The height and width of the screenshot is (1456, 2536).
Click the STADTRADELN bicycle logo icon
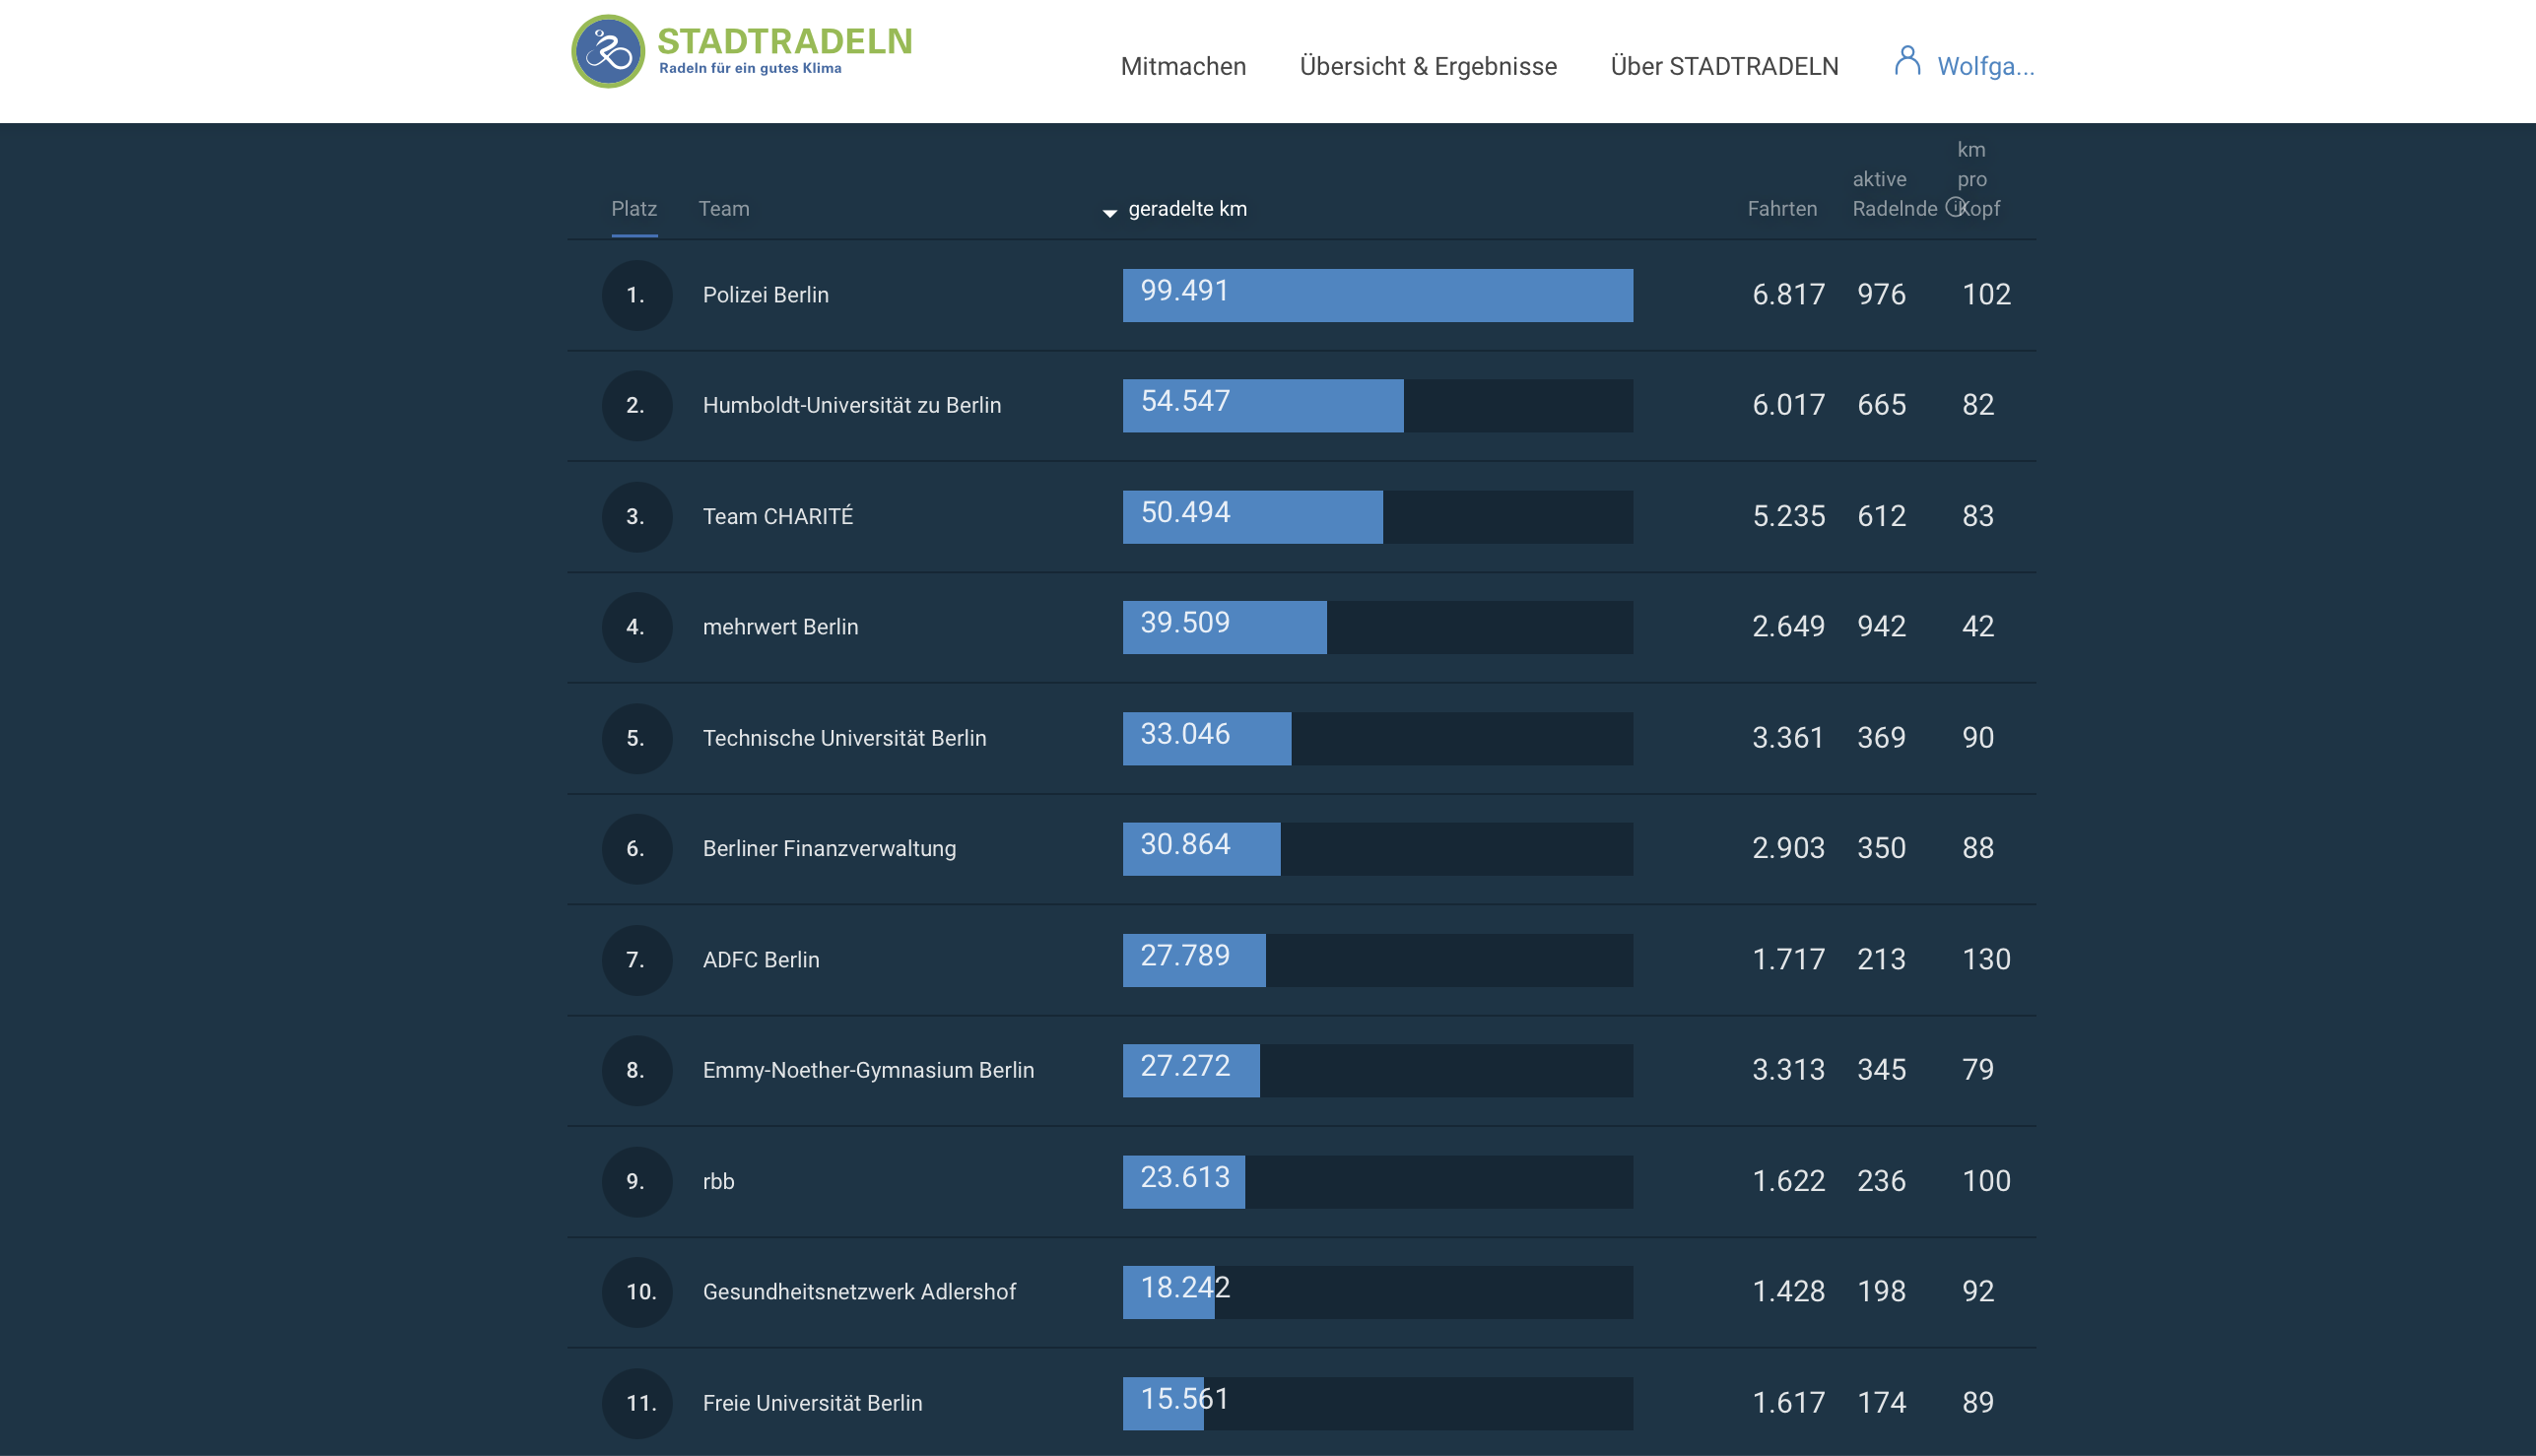coord(608,51)
